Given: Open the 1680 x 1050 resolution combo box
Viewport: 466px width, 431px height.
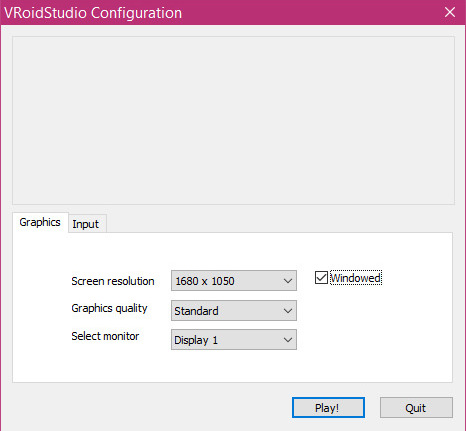Looking at the screenshot, I should pyautogui.click(x=234, y=281).
